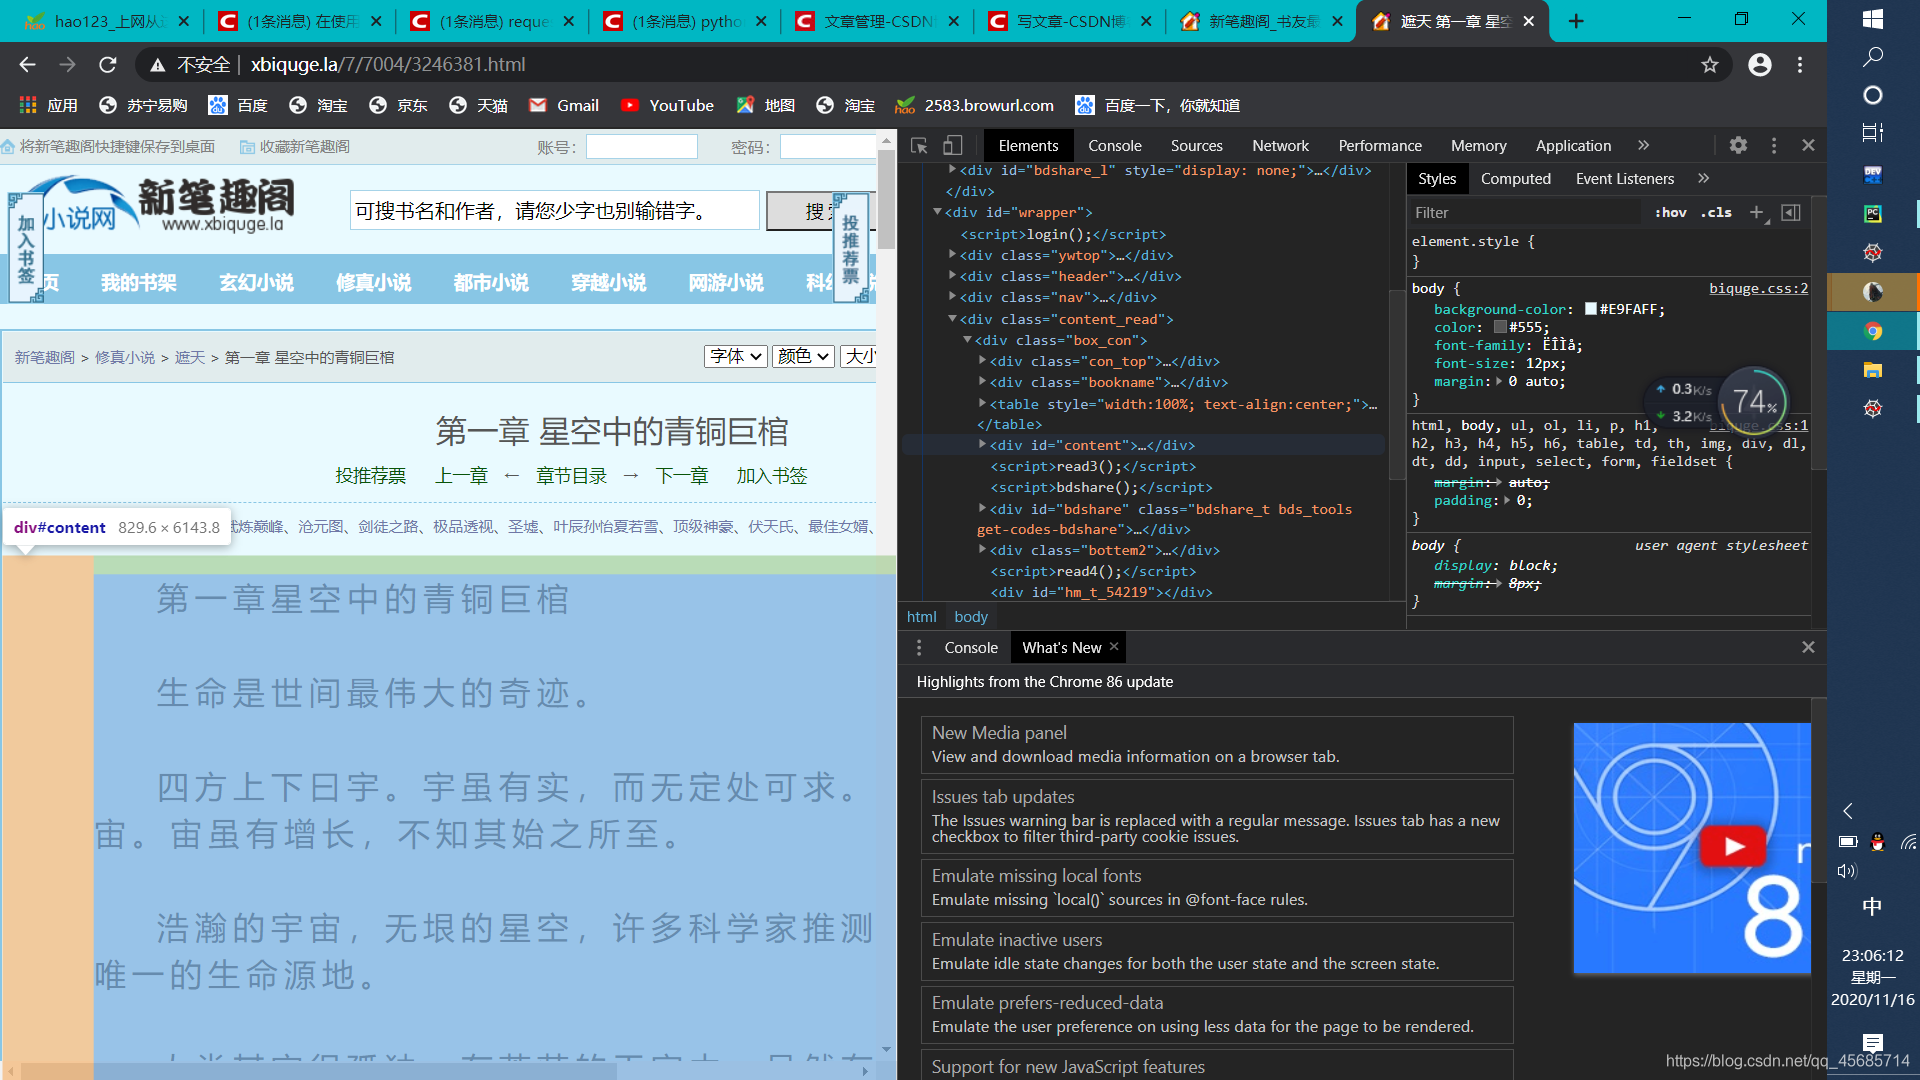Open the 字体 font dropdown
Image resolution: width=1920 pixels, height=1080 pixels.
click(x=736, y=357)
